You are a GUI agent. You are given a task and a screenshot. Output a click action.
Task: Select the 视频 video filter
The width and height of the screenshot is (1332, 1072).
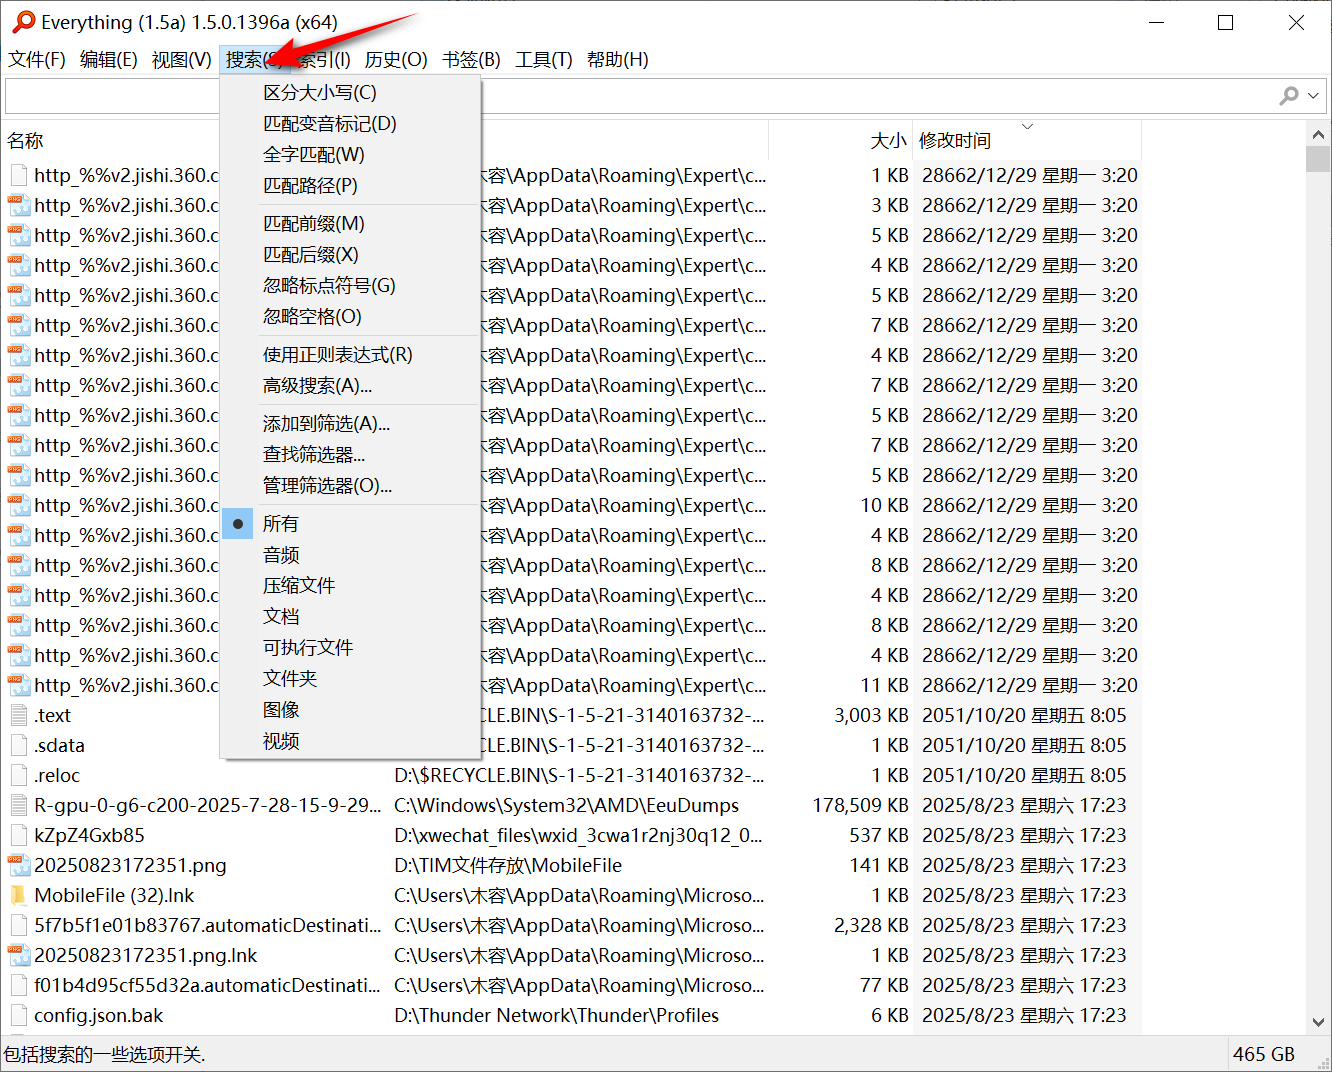point(351,740)
